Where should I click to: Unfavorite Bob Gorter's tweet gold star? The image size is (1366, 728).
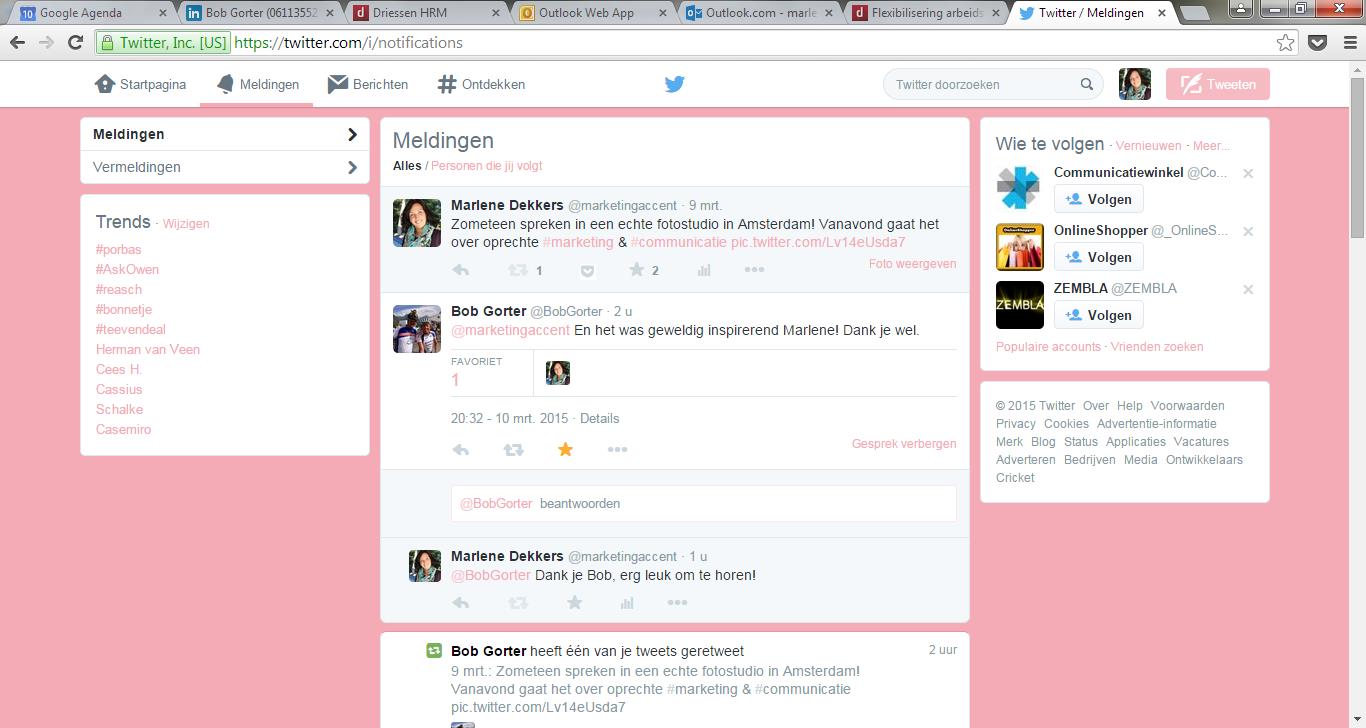[x=565, y=450]
